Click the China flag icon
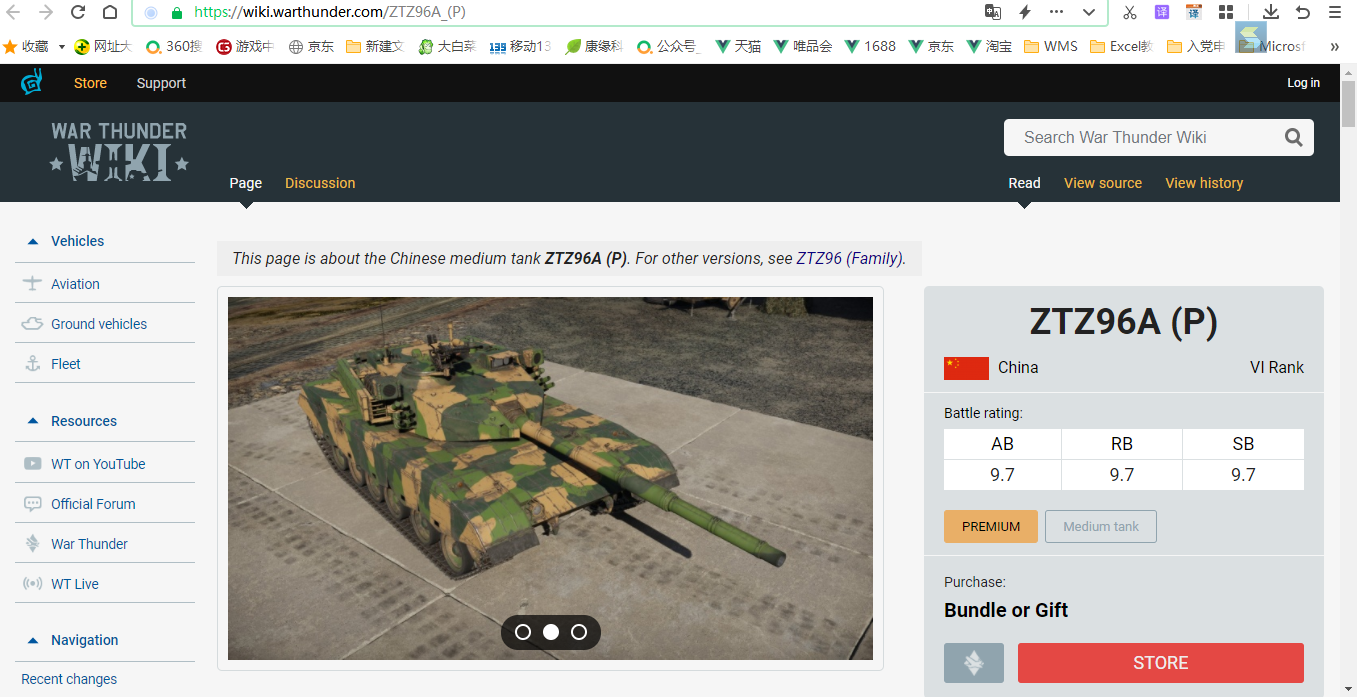 [x=966, y=368]
